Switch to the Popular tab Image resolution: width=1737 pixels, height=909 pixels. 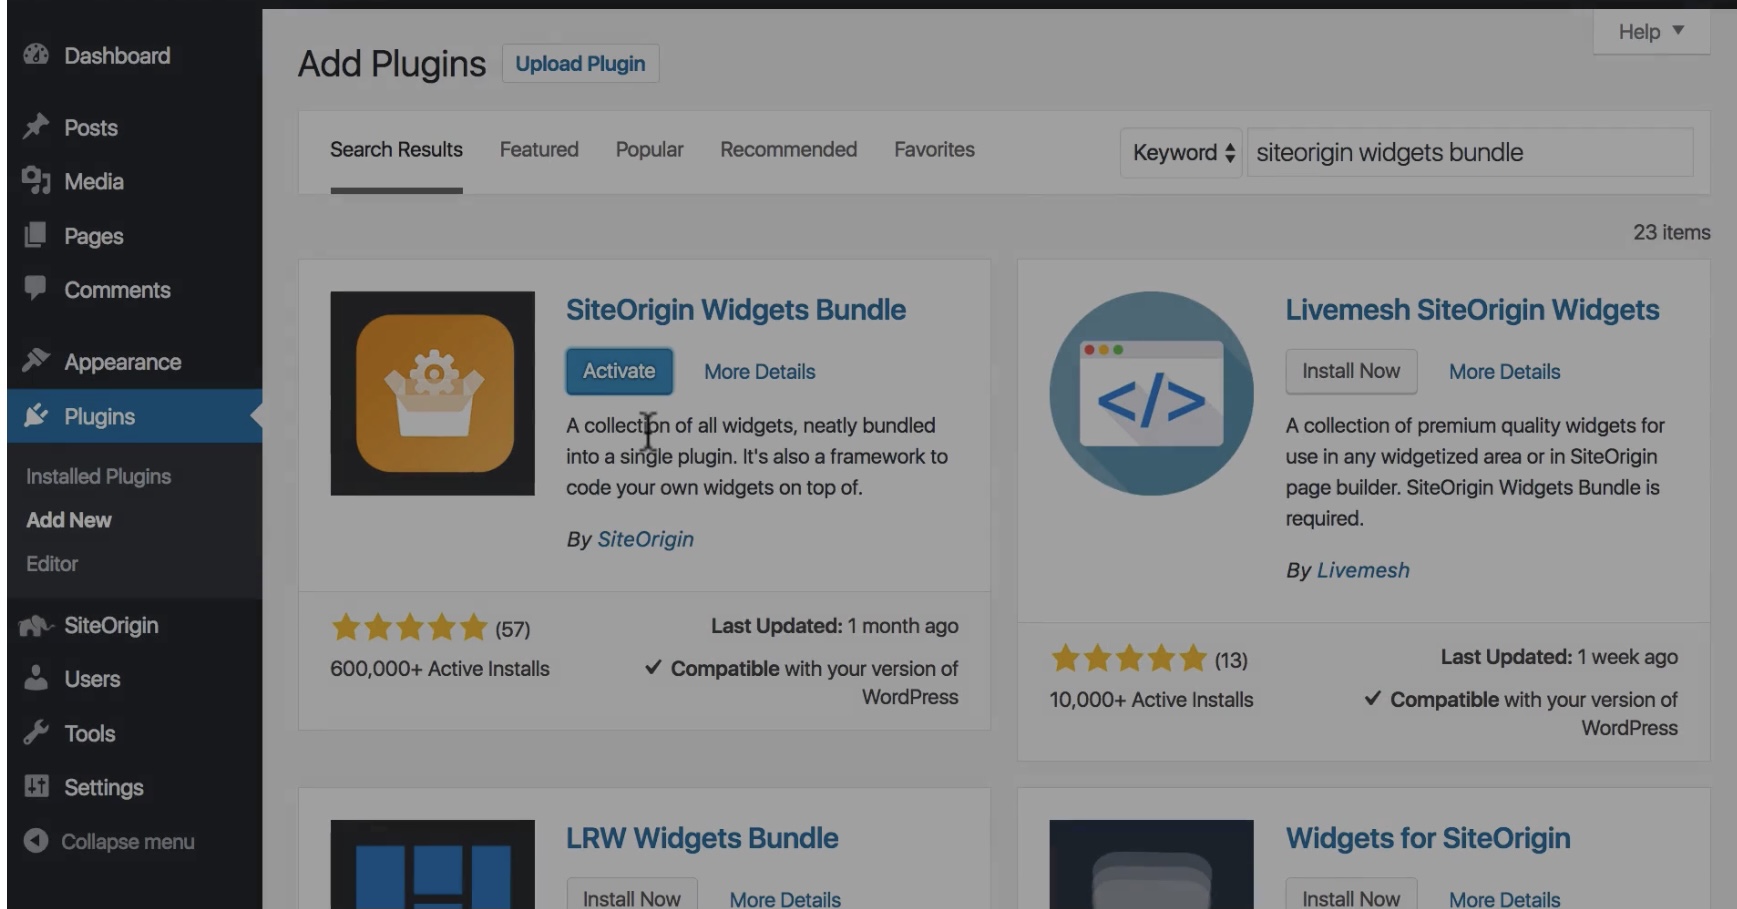[x=649, y=150]
